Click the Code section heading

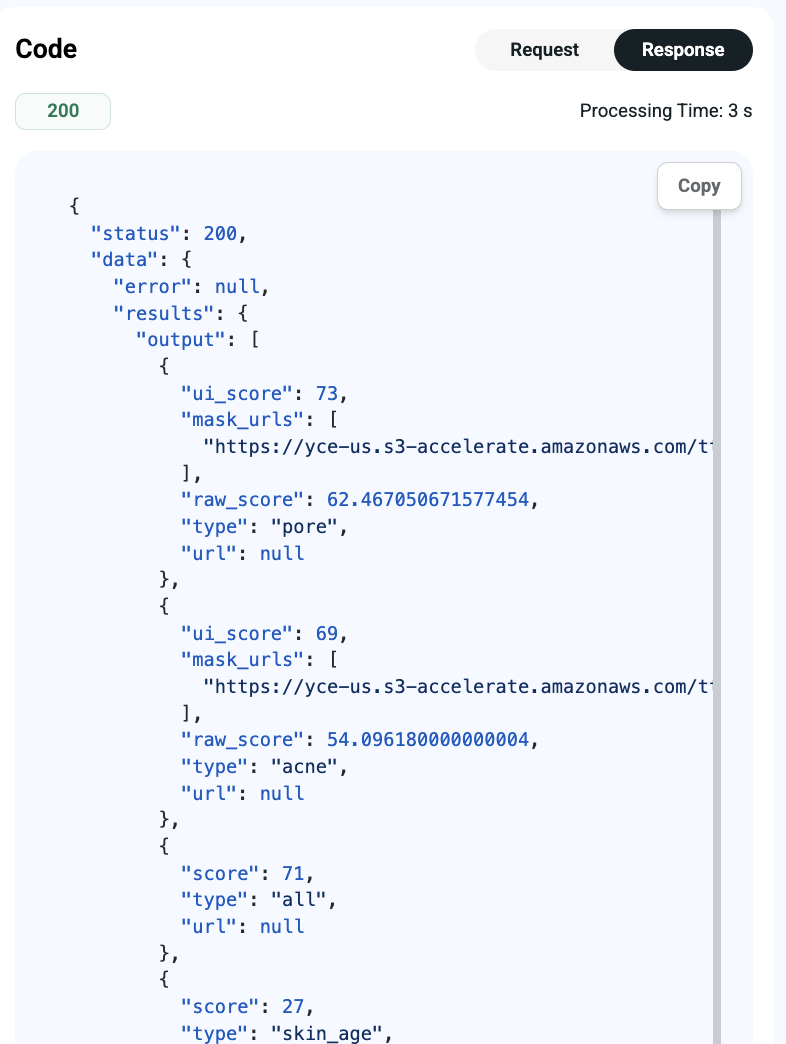pos(46,49)
